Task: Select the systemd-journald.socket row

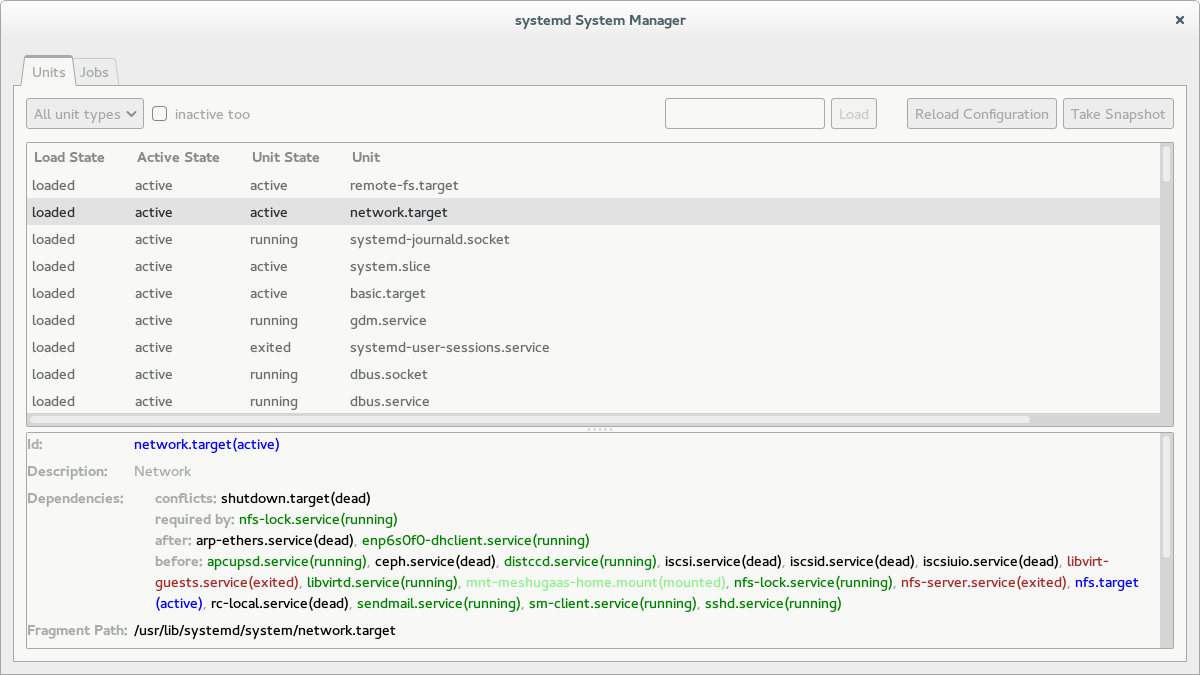Action: [429, 239]
